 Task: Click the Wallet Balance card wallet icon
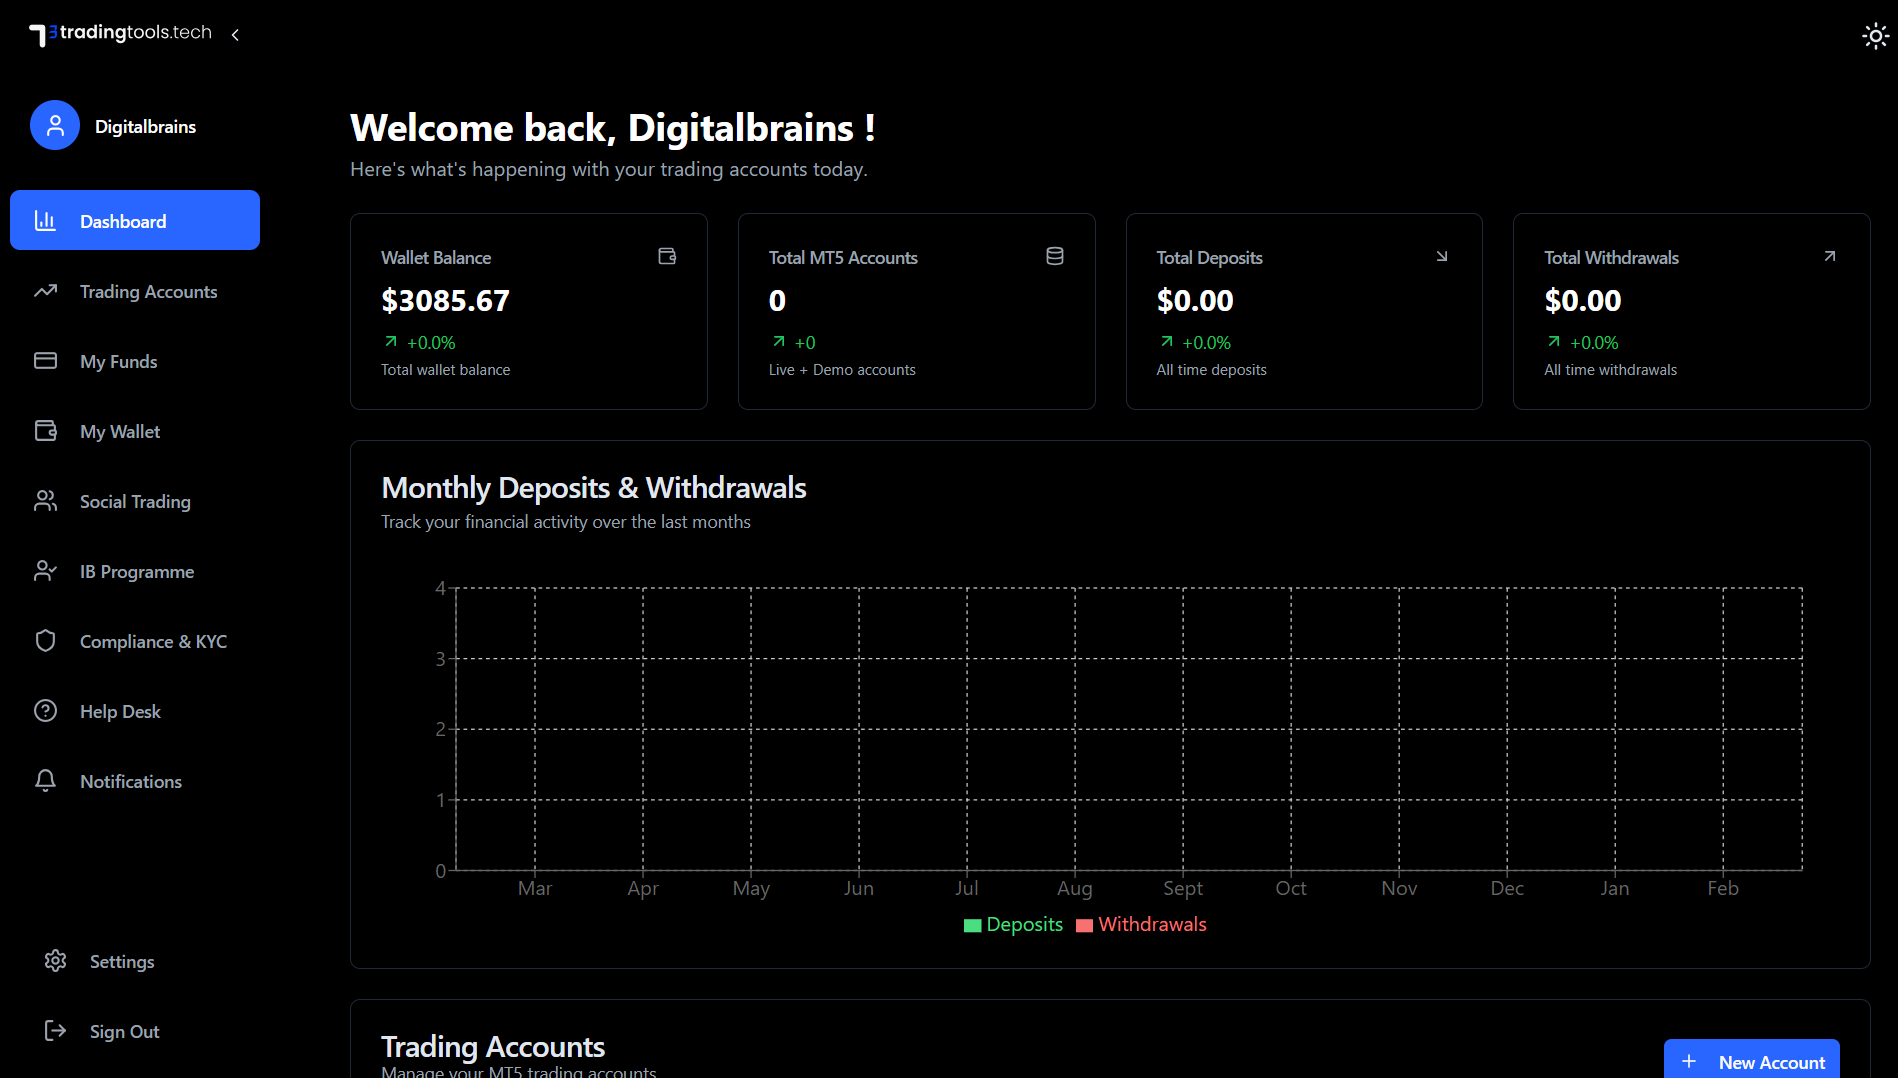point(667,257)
